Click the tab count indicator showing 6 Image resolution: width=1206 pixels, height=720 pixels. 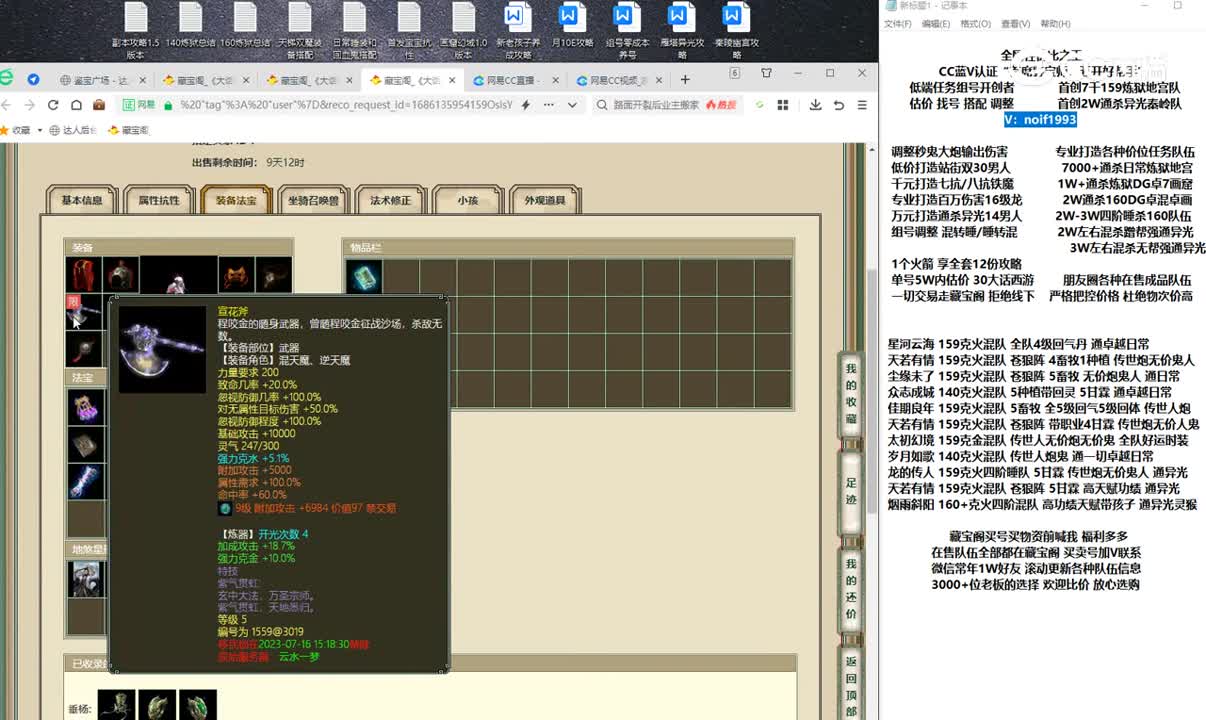[x=735, y=73]
